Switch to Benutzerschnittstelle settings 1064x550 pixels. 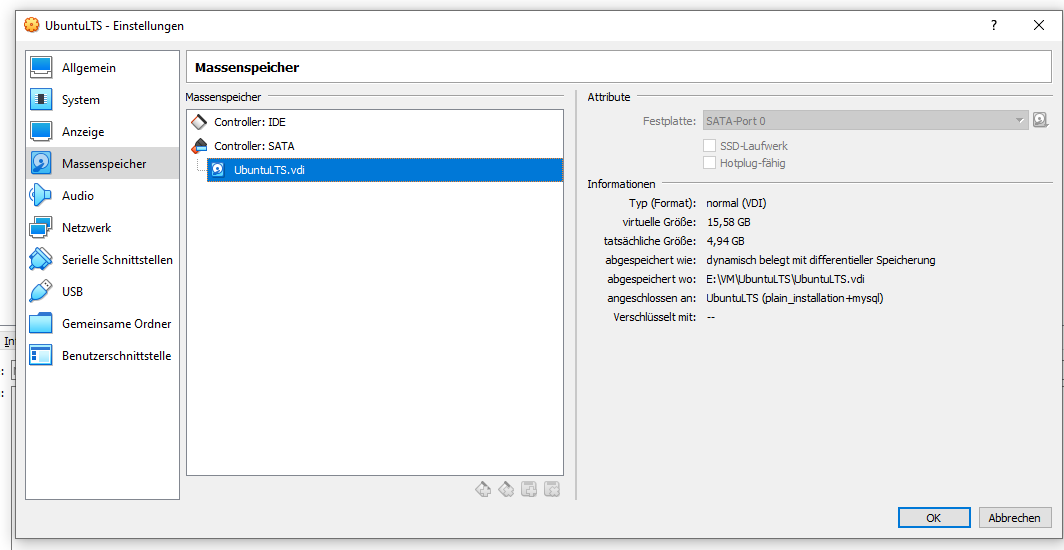[x=102, y=355]
